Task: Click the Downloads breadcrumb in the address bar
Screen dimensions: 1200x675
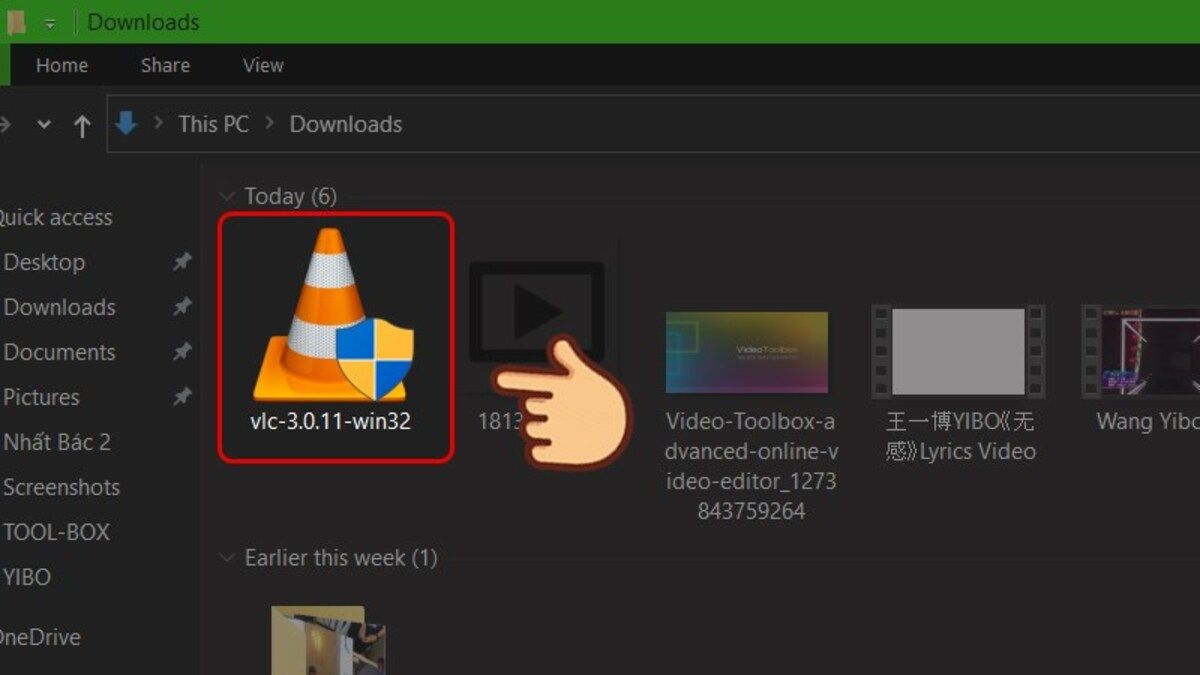Action: pos(346,124)
